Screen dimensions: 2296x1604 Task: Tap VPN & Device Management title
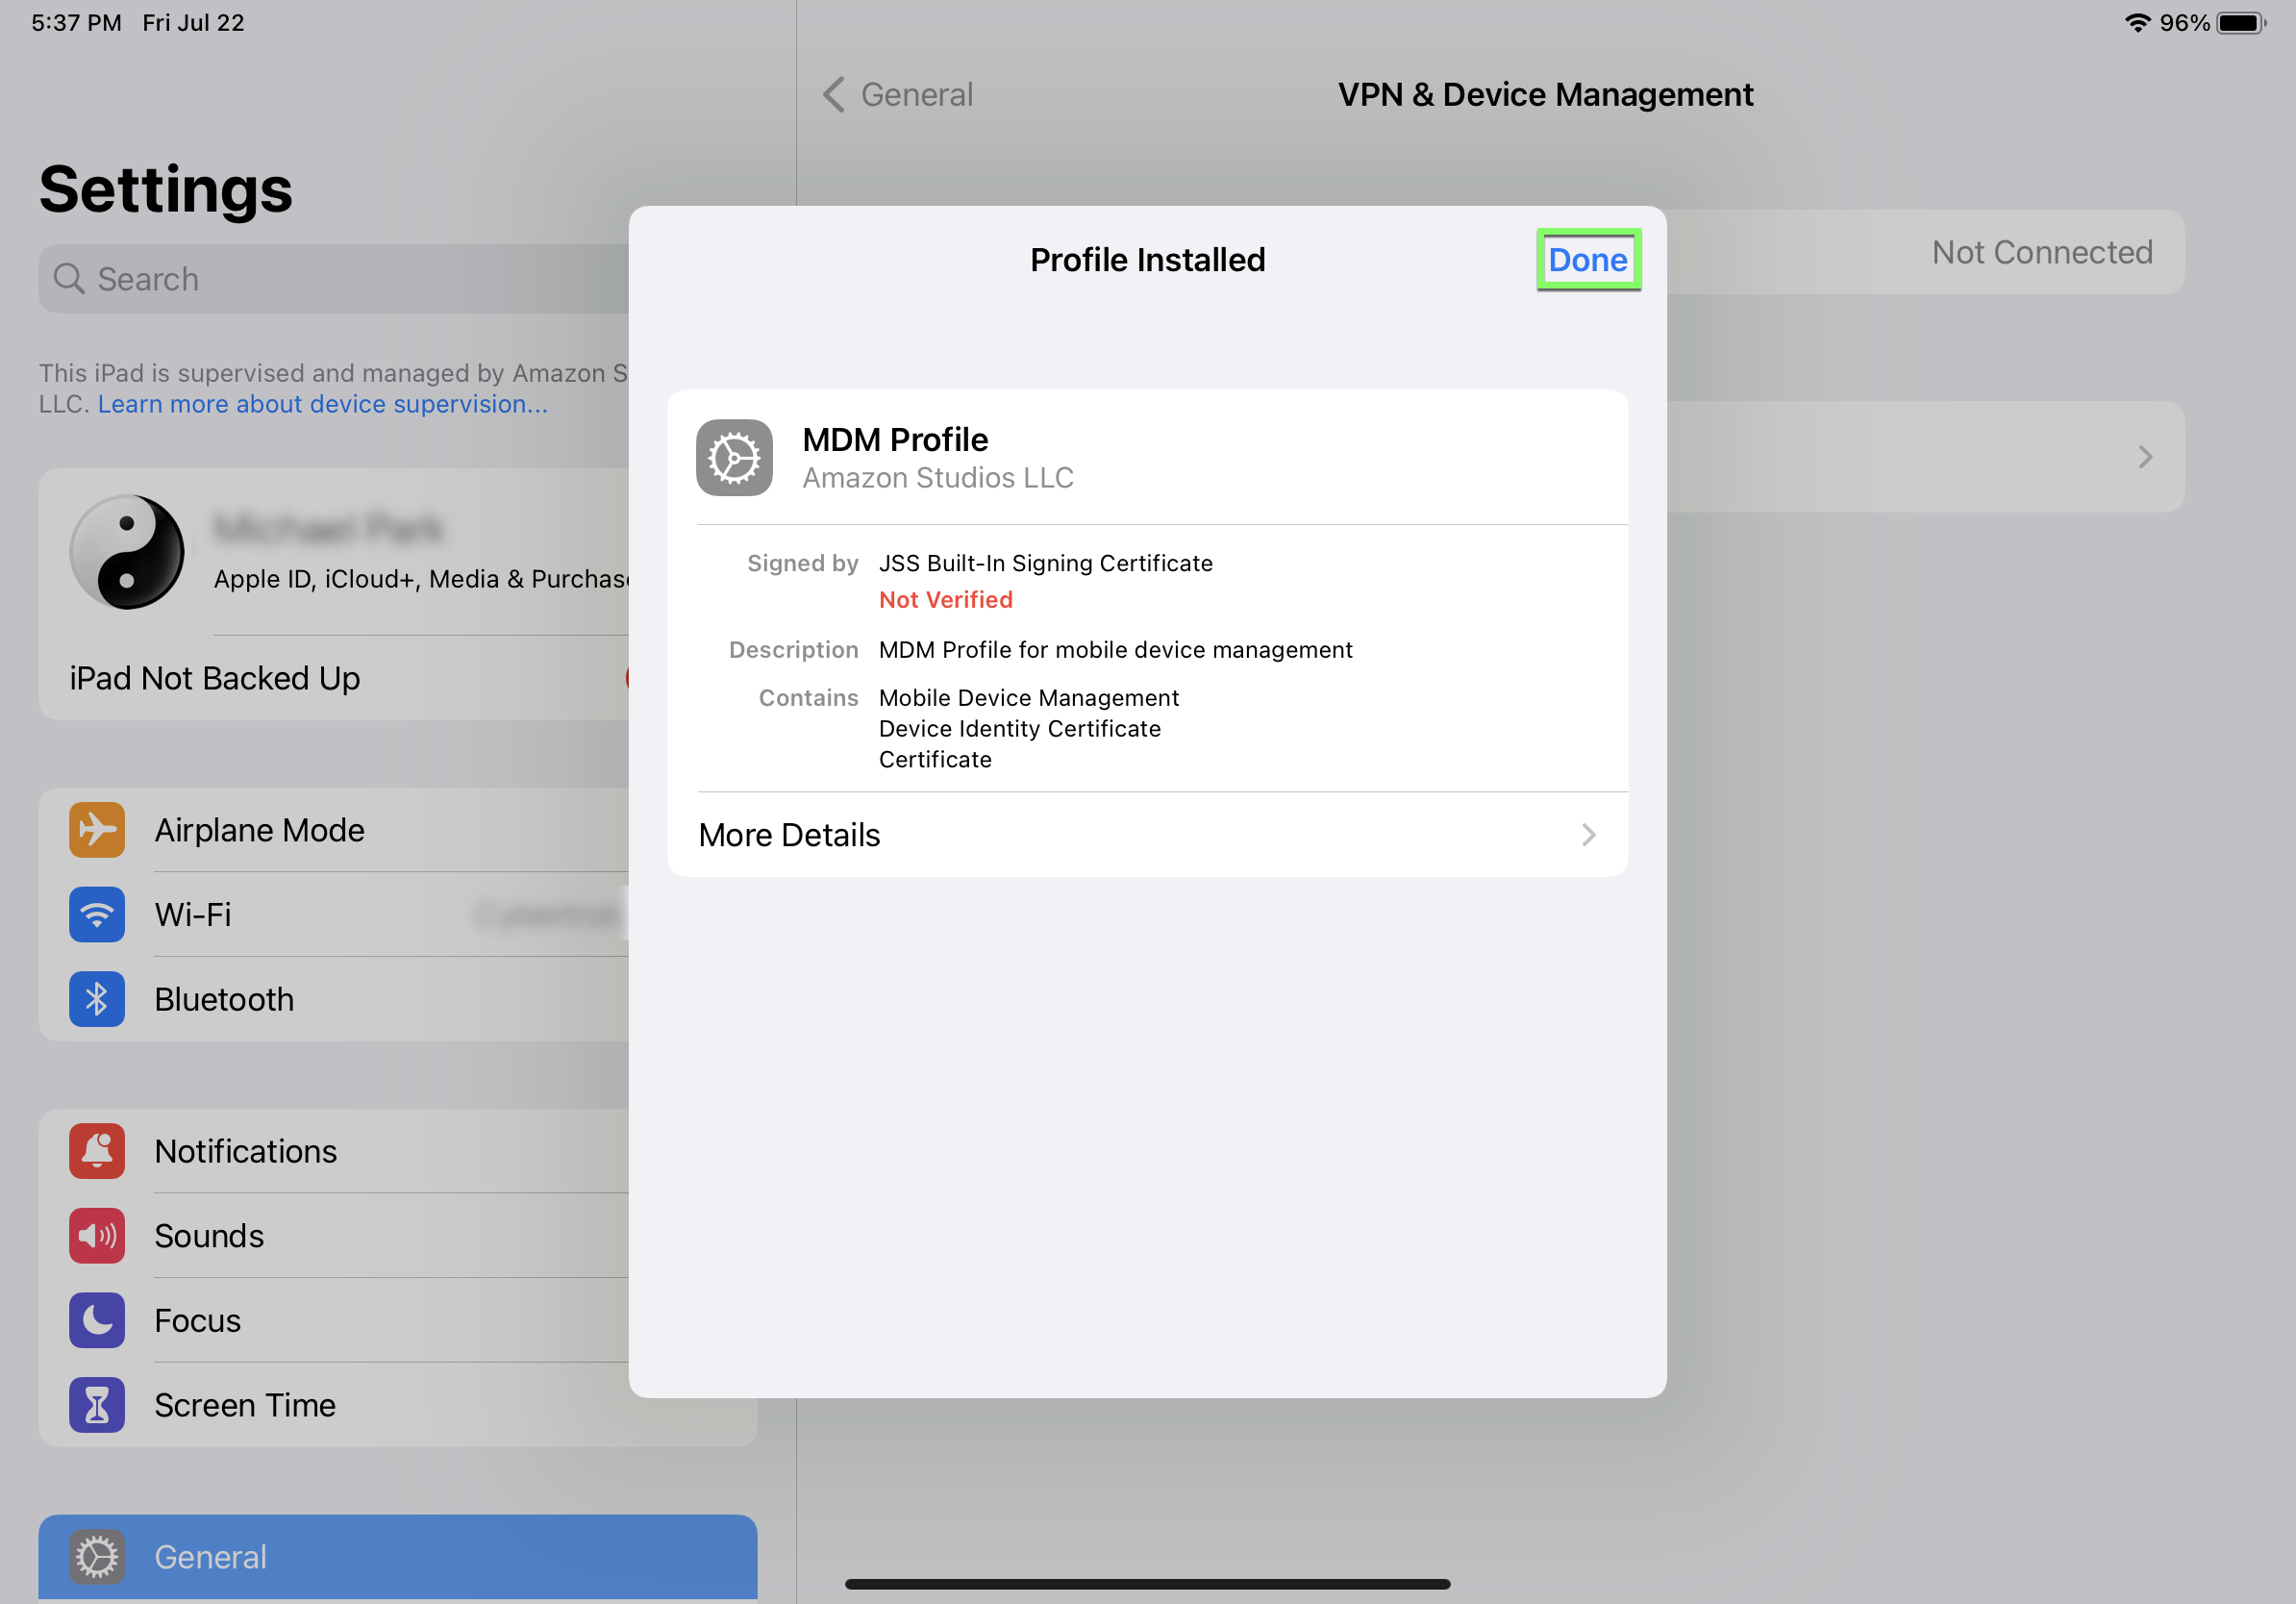coord(1545,95)
